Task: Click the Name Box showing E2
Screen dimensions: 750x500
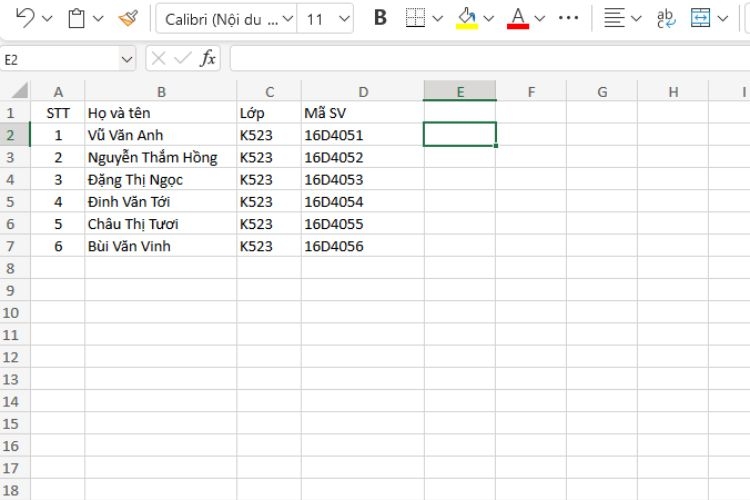Action: point(59,59)
